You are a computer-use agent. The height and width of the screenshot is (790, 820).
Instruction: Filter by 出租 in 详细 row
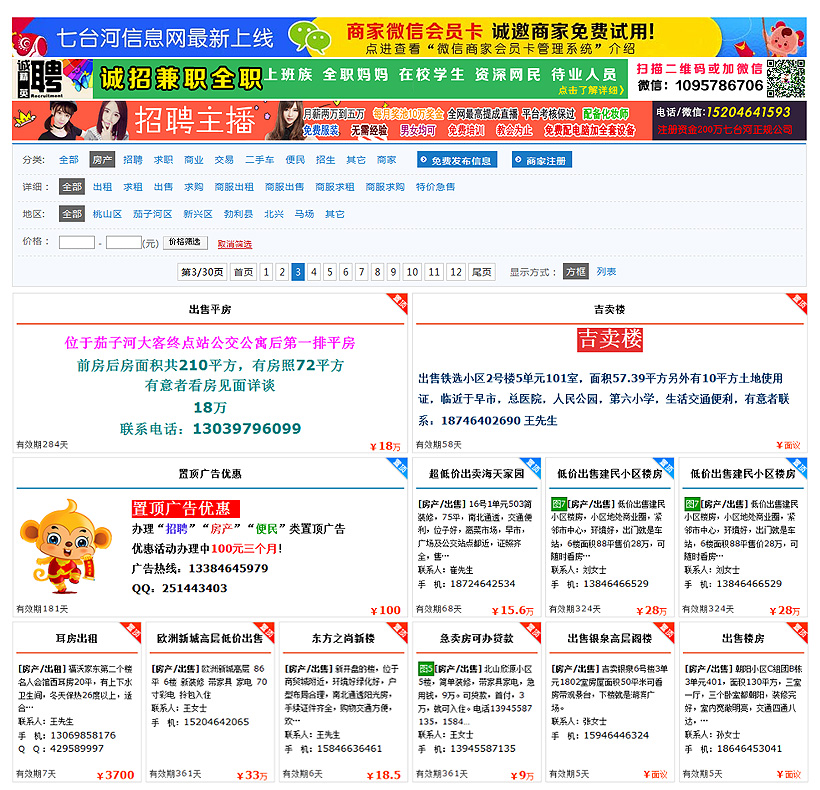pos(103,187)
